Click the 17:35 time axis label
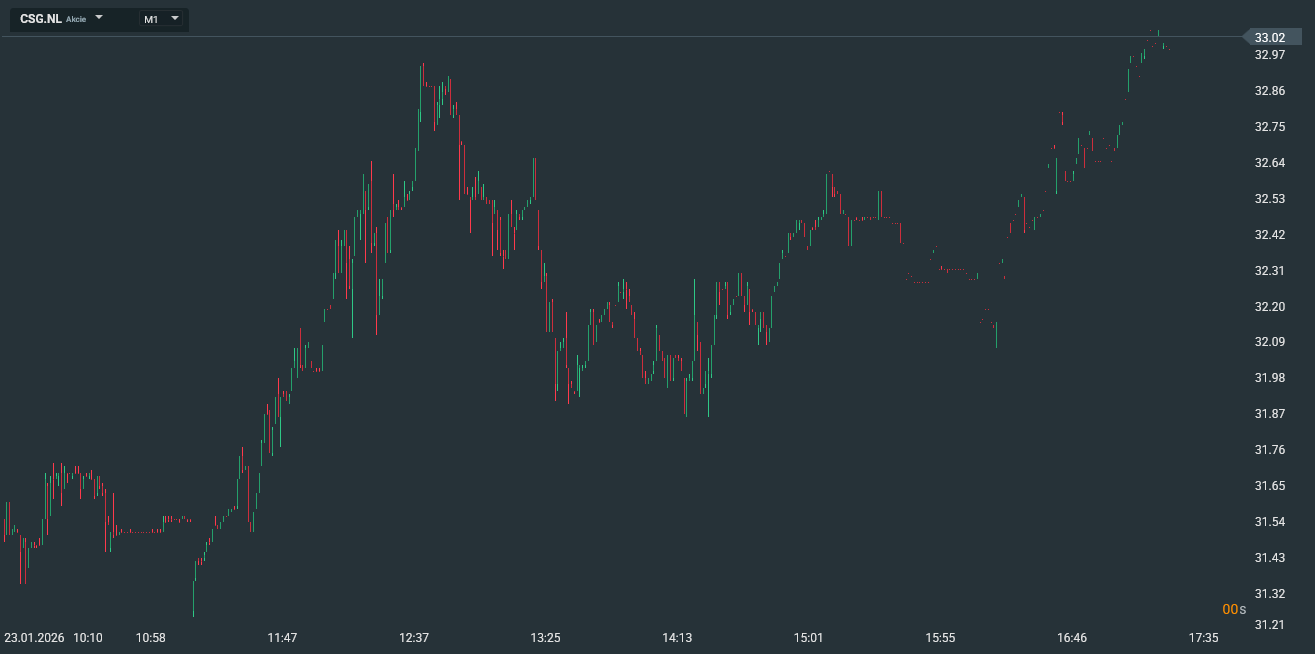The width and height of the screenshot is (1315, 654). coord(1203,638)
